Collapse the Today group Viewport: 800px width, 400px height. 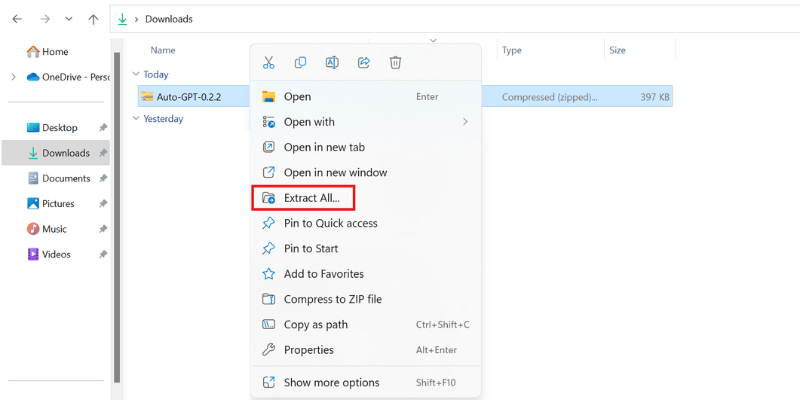point(136,74)
